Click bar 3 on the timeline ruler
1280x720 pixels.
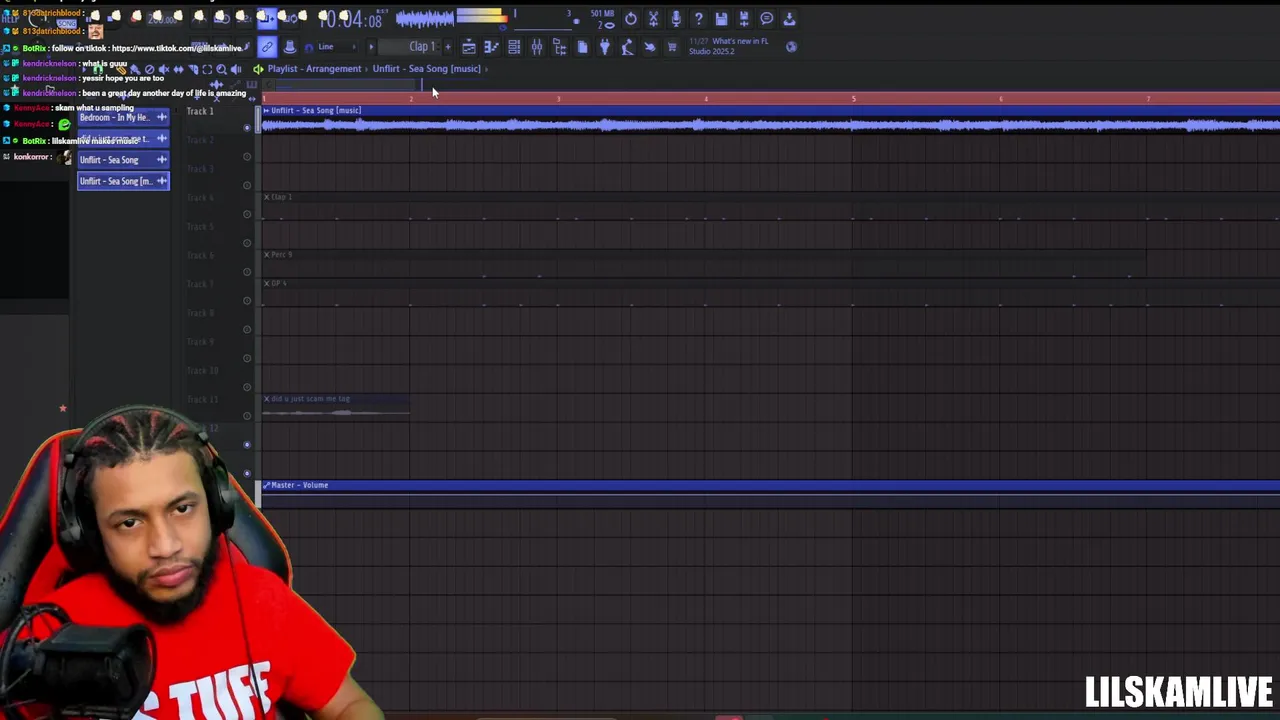coord(558,98)
